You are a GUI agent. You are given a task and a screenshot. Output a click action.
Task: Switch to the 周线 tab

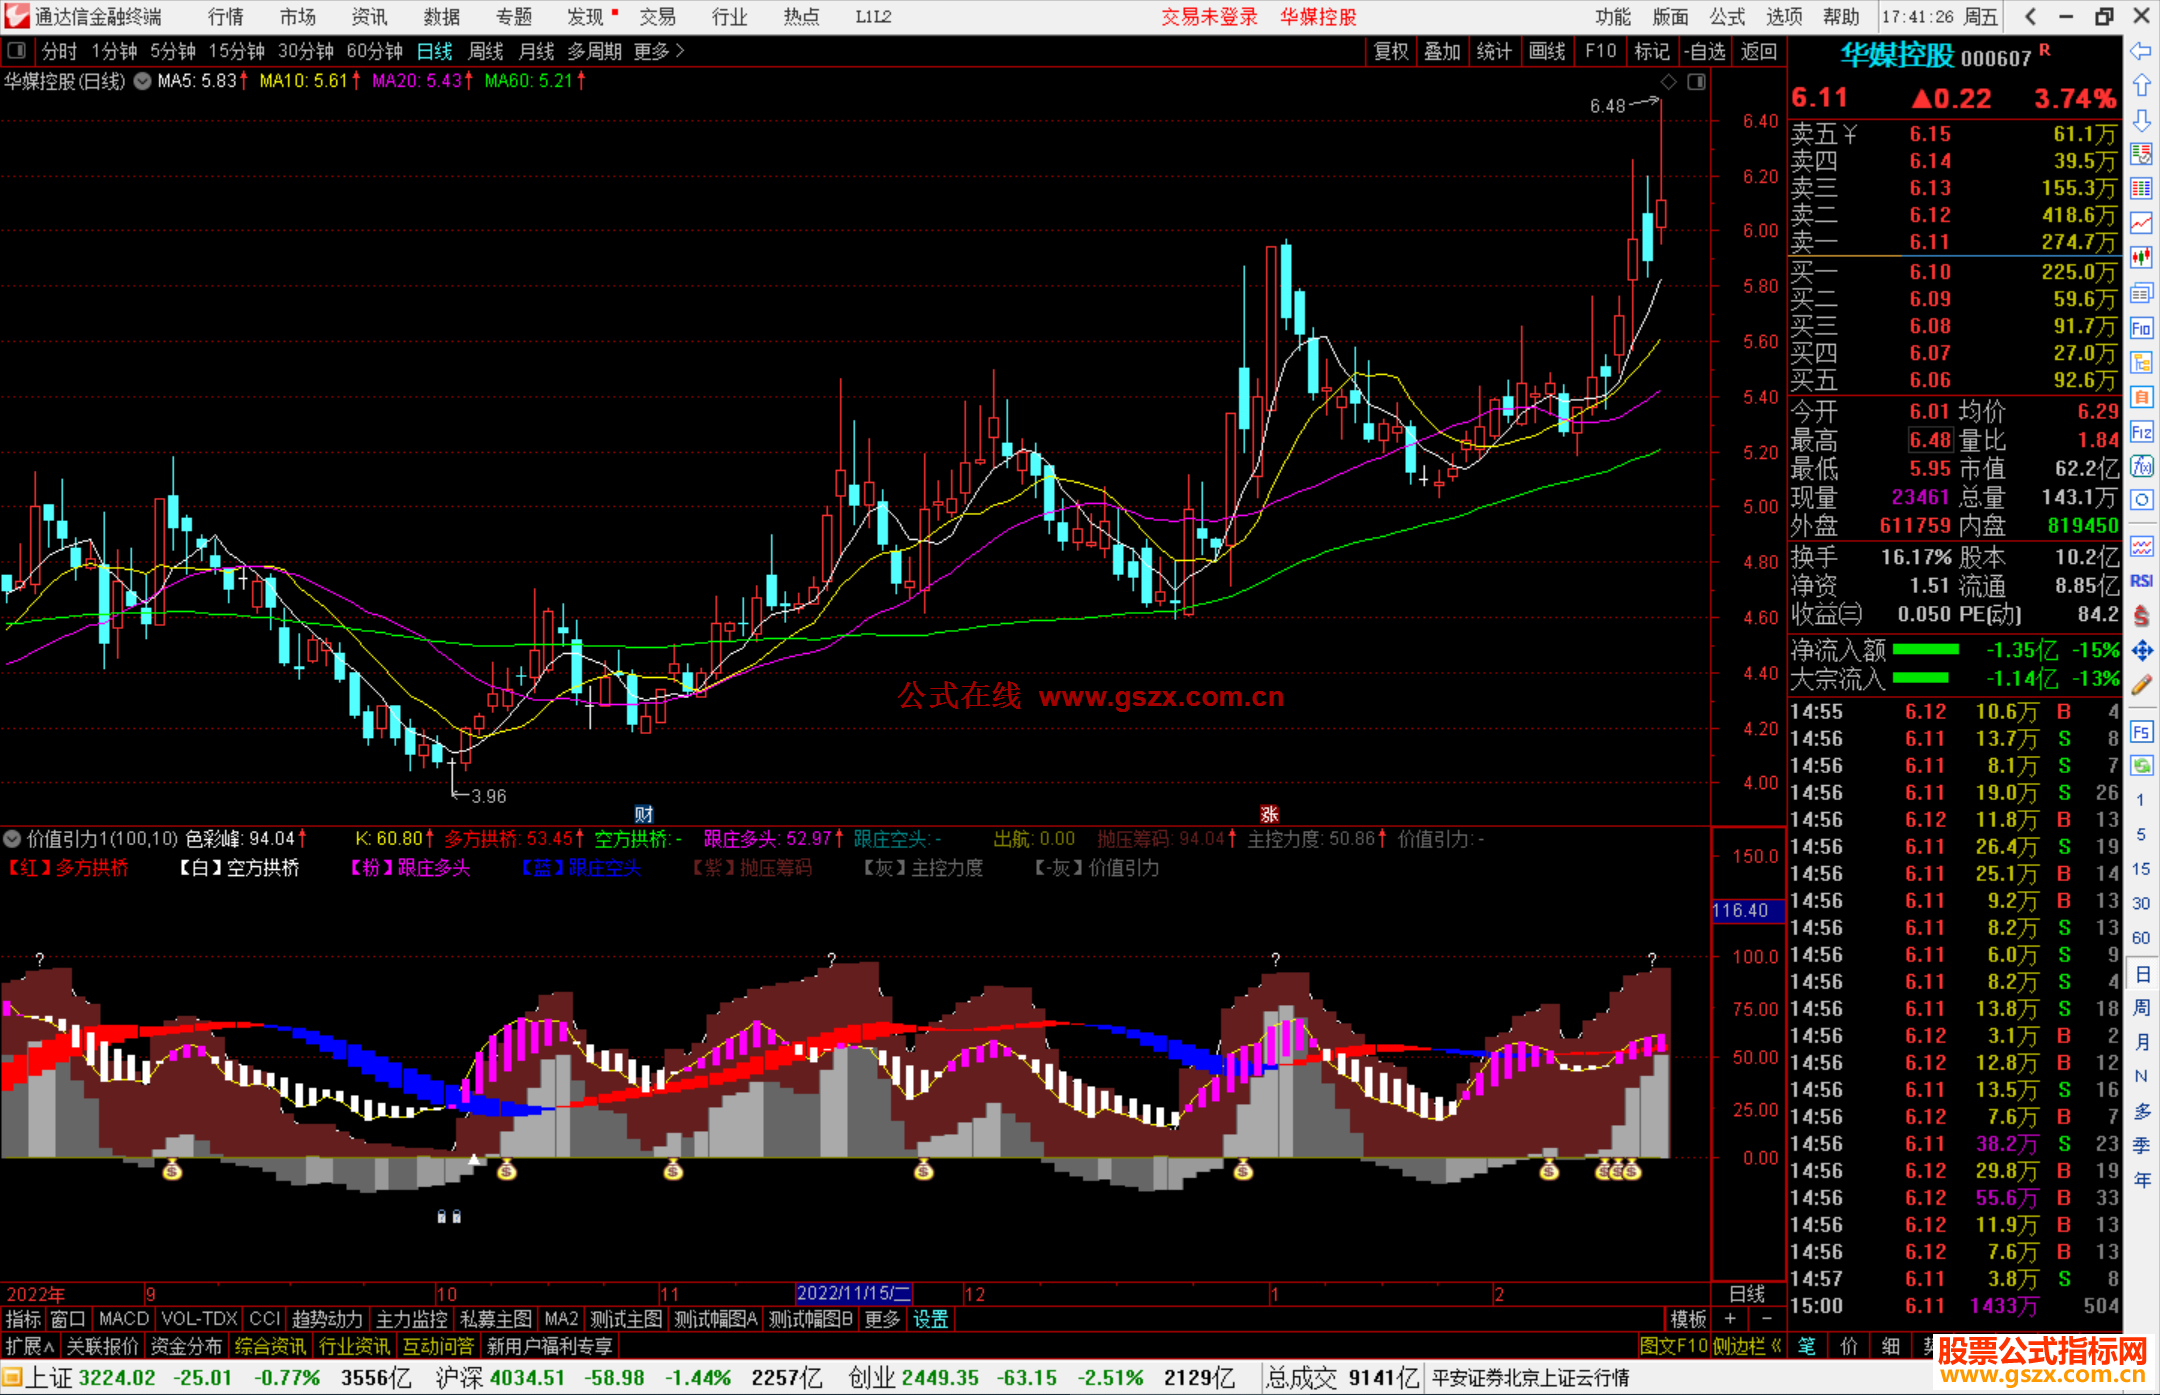[x=486, y=51]
